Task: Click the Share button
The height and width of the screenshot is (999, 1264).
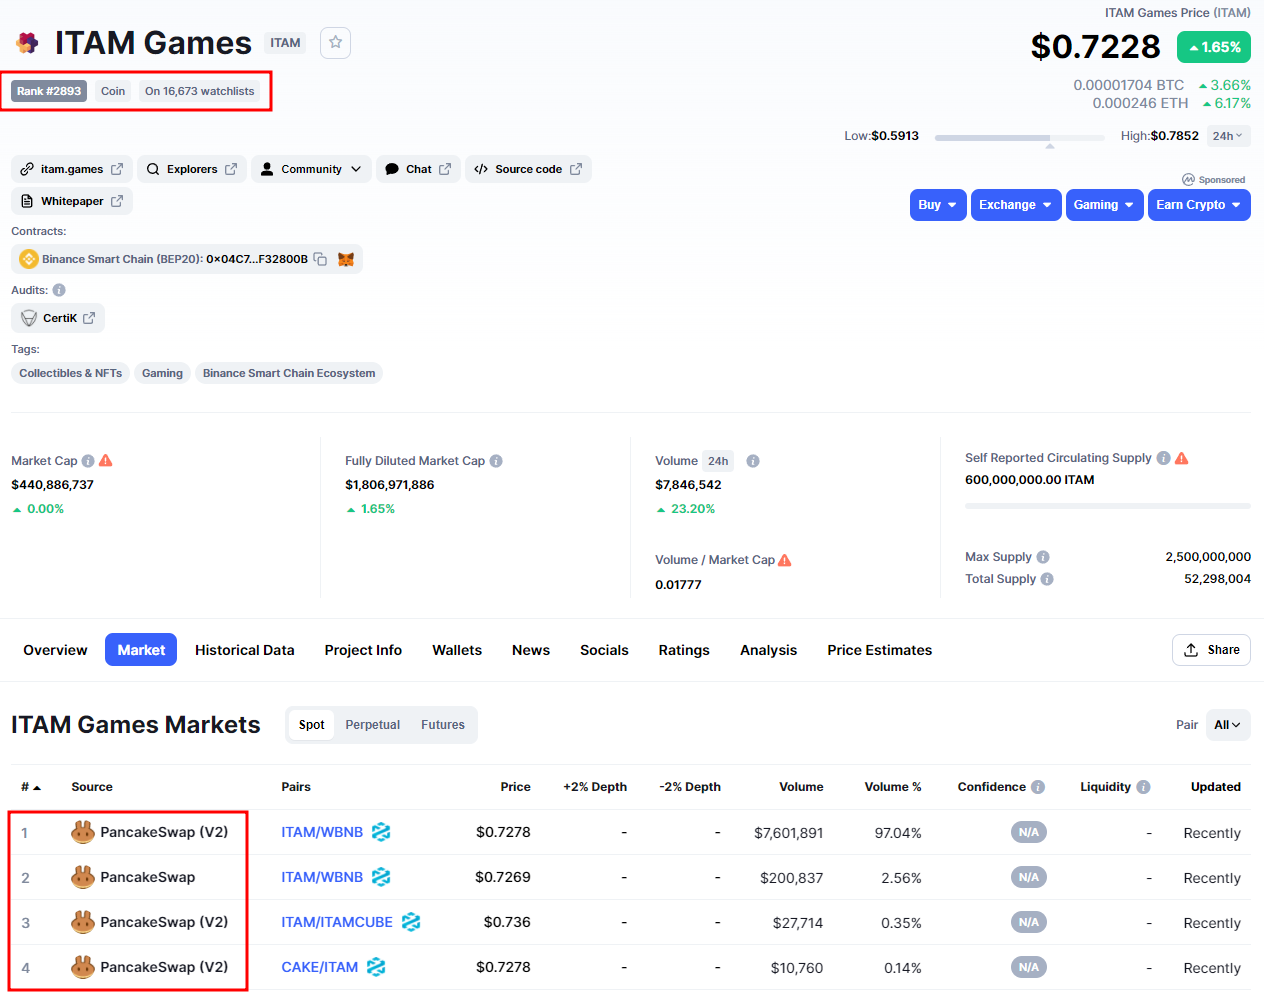Action: [x=1211, y=650]
